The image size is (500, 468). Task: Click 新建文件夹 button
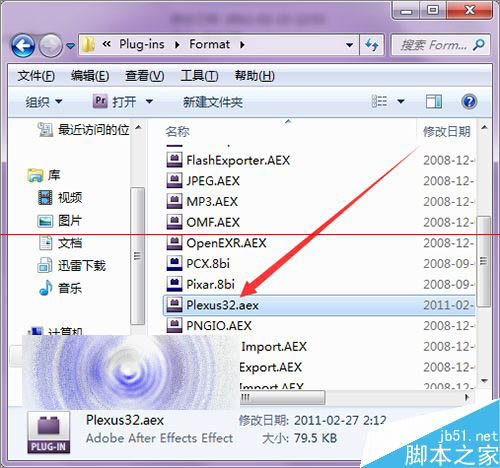pos(213,102)
